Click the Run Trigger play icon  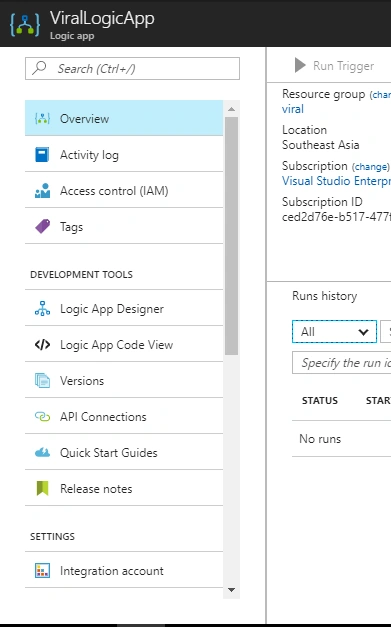[x=300, y=65]
